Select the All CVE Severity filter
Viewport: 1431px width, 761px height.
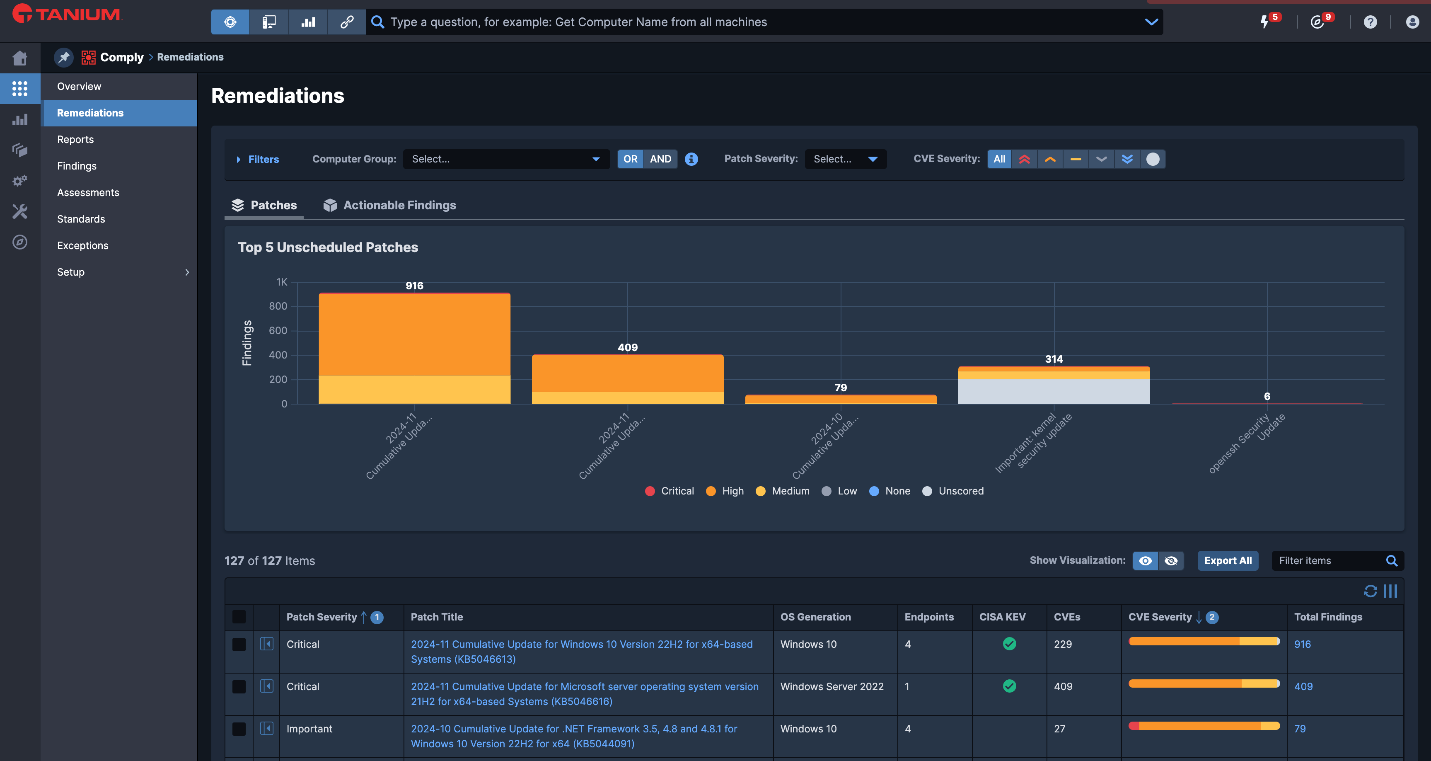[999, 159]
